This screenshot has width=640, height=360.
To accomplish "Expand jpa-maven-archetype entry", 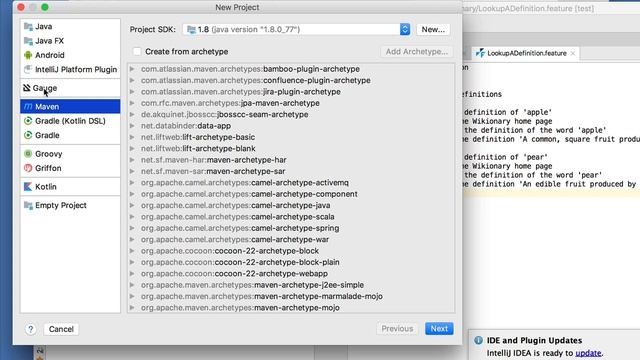I will (132, 103).
